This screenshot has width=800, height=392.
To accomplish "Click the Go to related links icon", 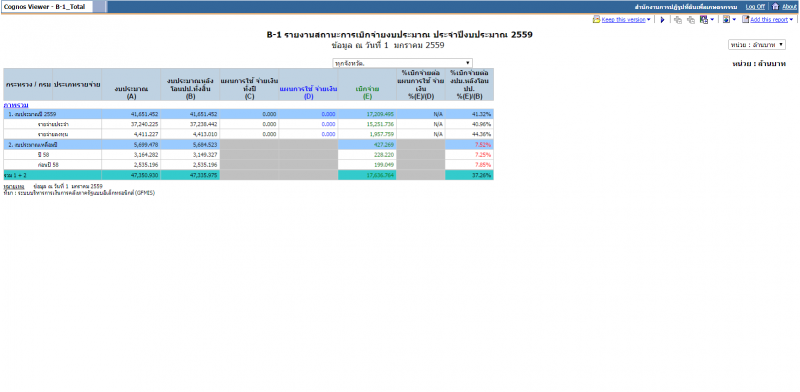I will 704,19.
